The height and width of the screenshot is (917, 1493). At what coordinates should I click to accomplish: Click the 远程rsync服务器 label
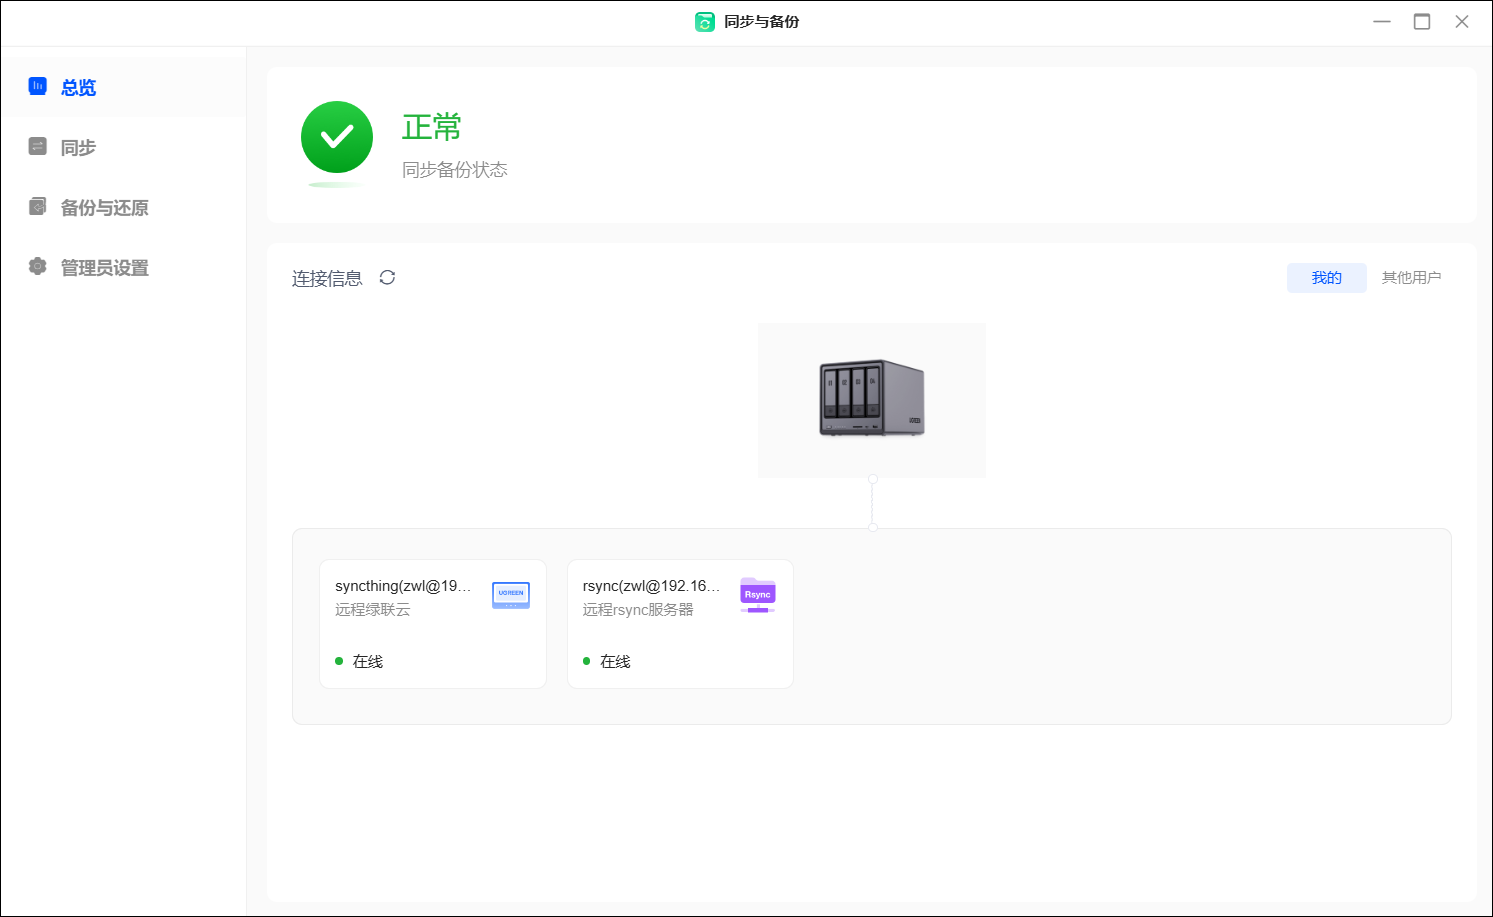638,610
